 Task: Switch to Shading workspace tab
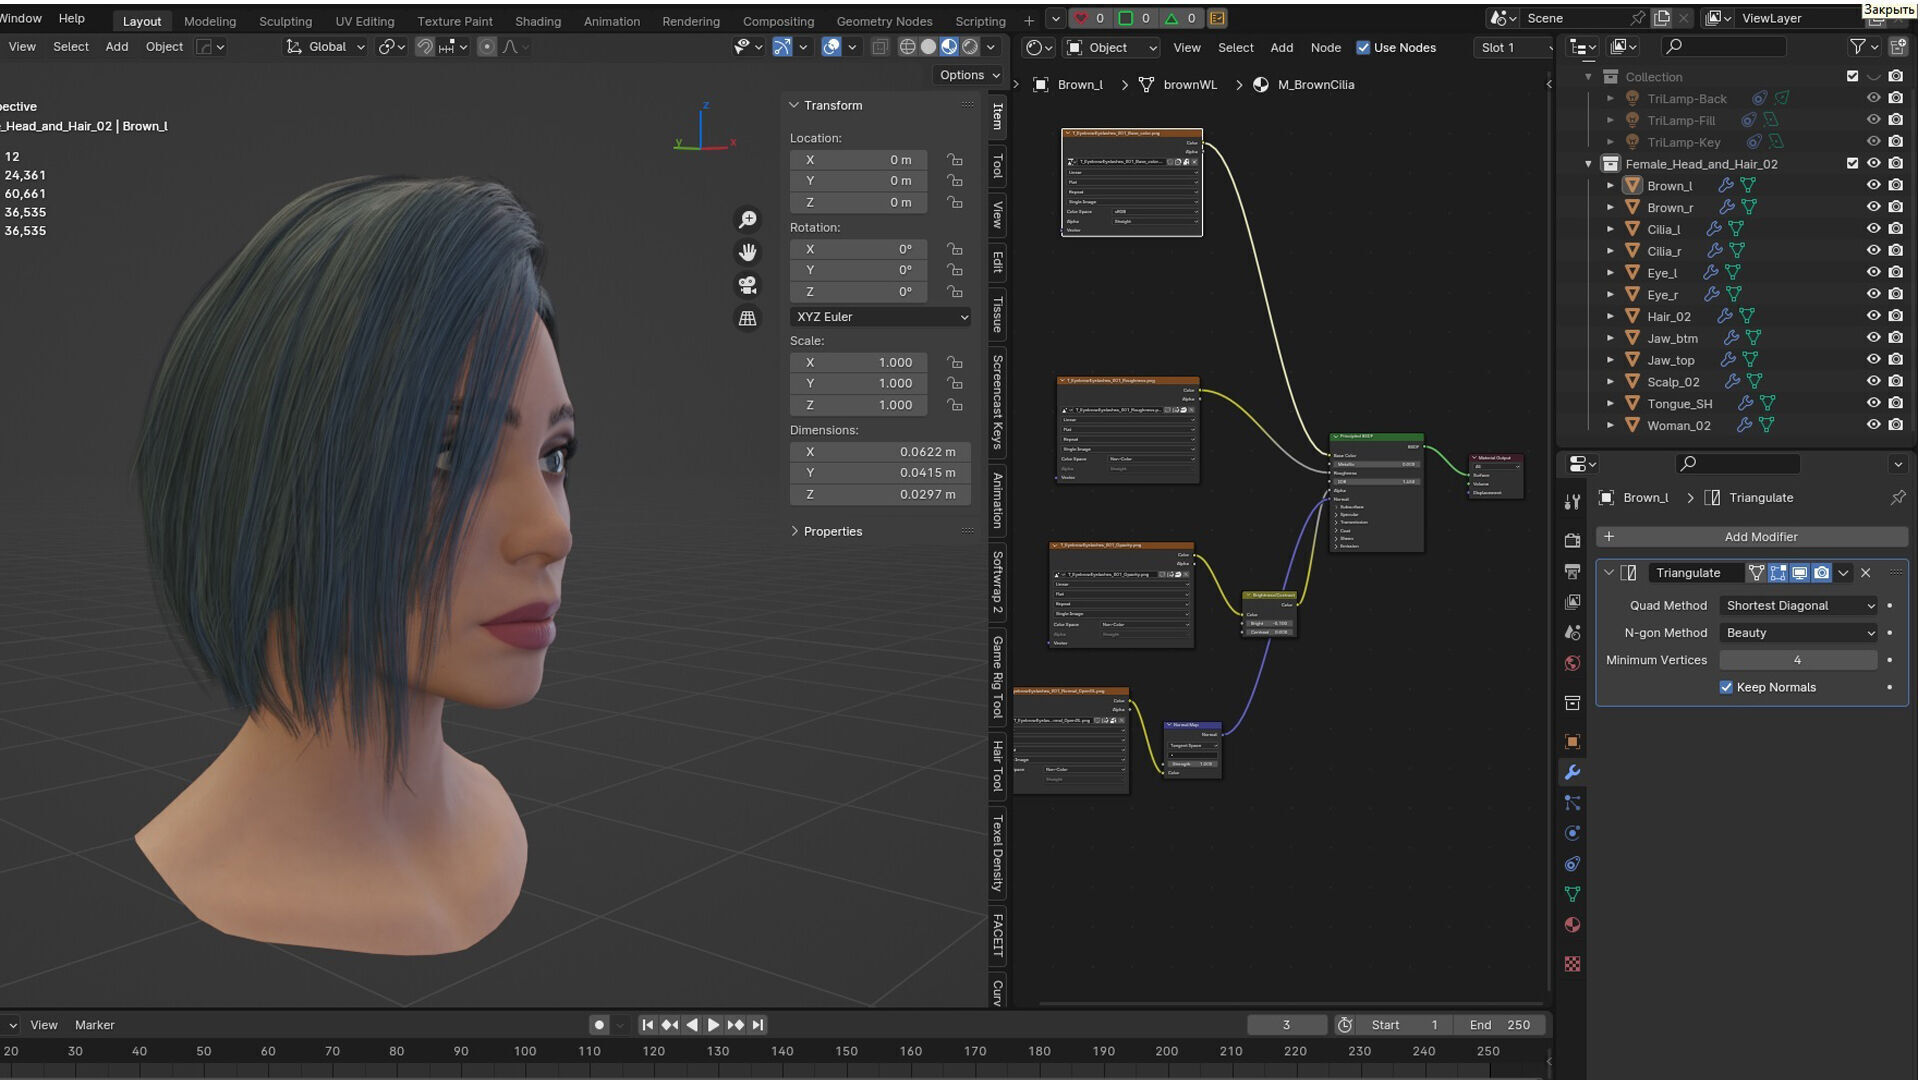coord(538,21)
